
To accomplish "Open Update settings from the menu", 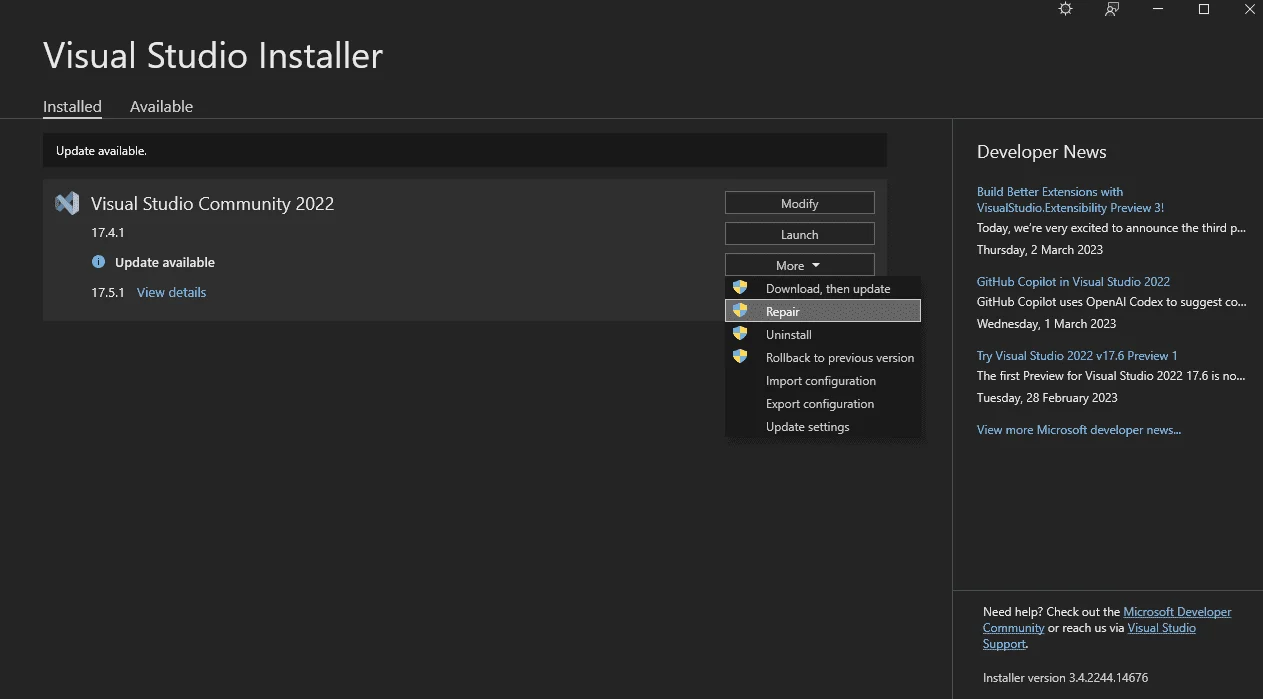I will [x=823, y=426].
